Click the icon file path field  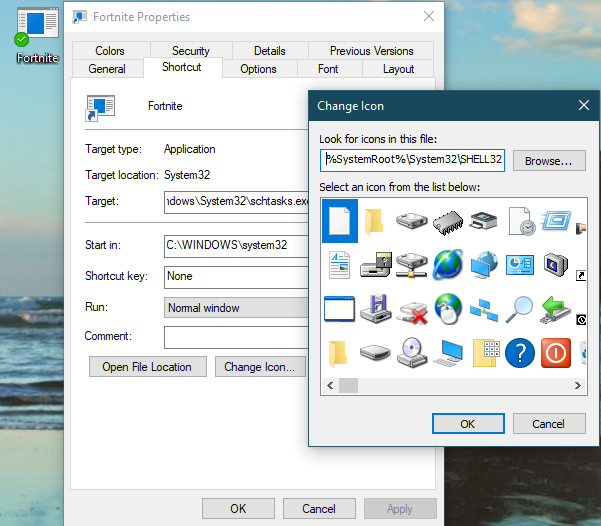click(412, 160)
